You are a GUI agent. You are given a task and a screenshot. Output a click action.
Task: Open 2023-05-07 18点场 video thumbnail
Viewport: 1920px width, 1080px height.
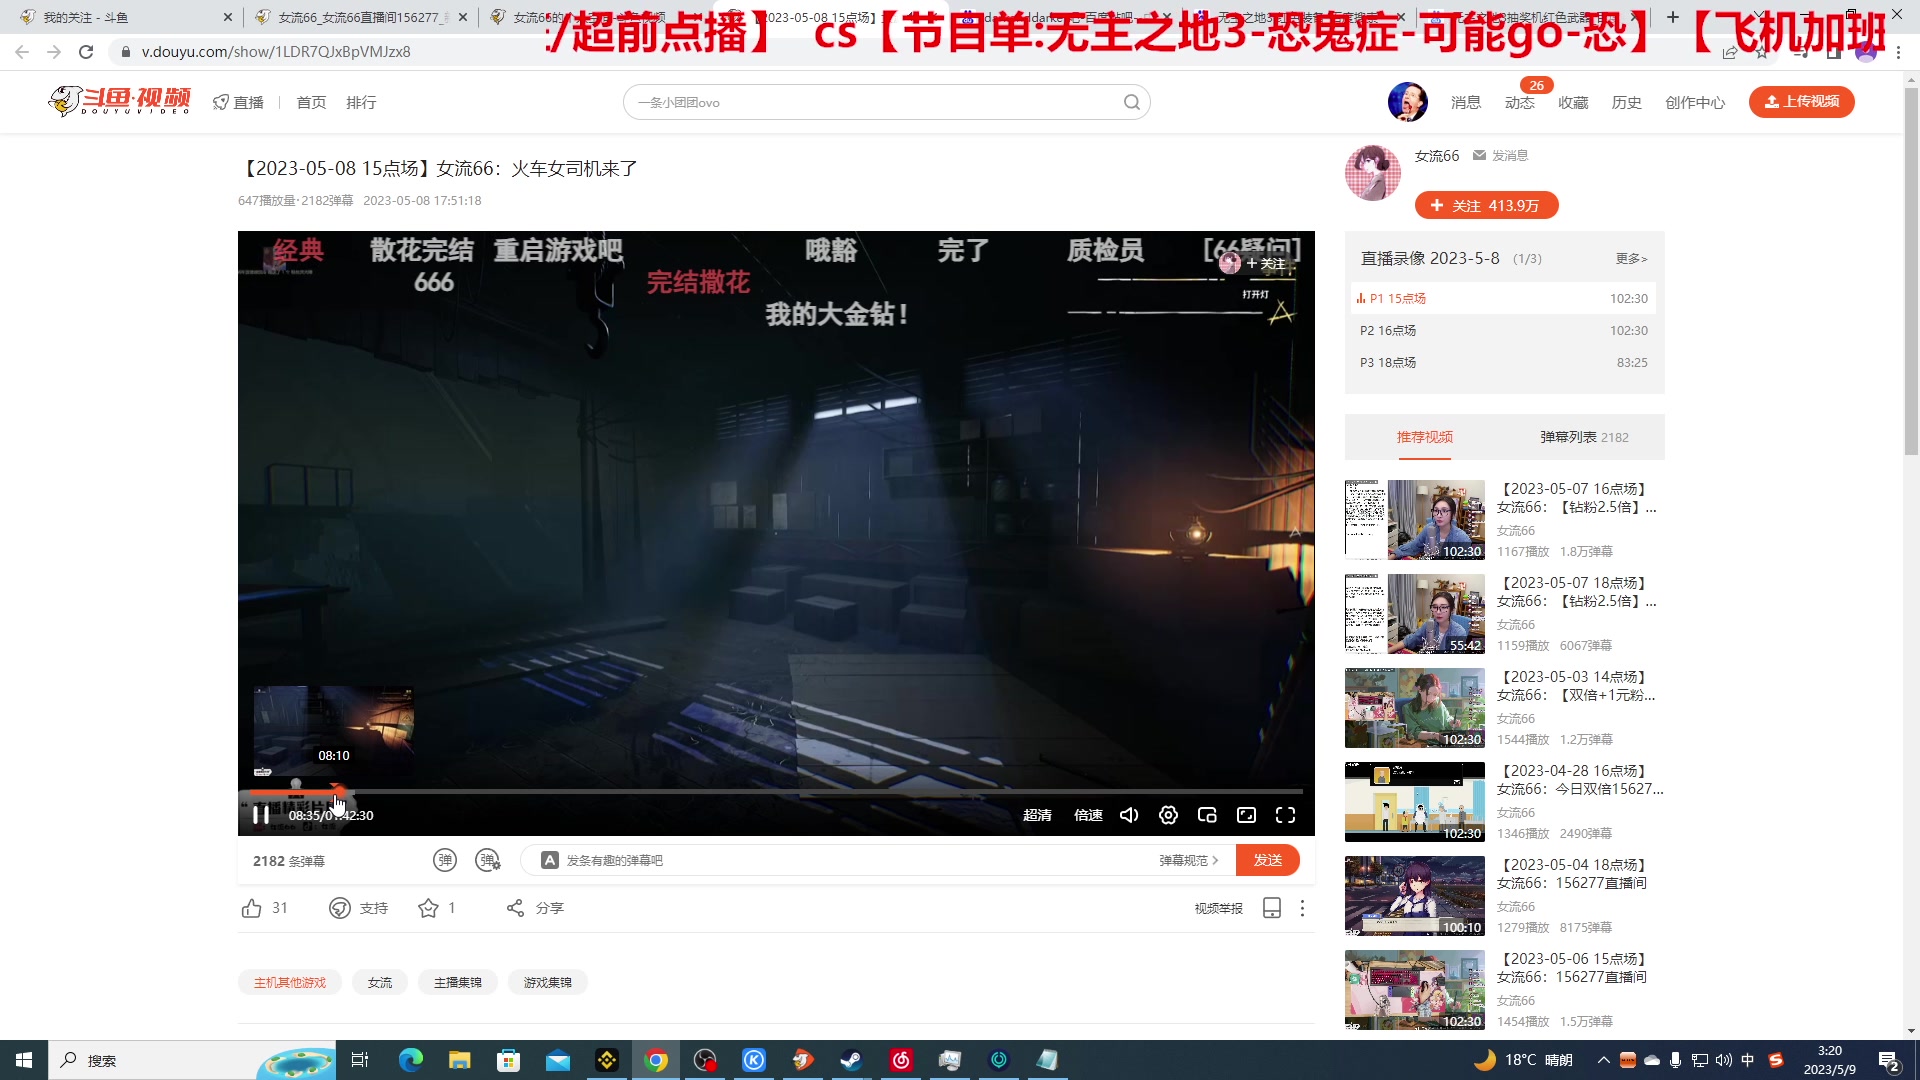[1414, 614]
